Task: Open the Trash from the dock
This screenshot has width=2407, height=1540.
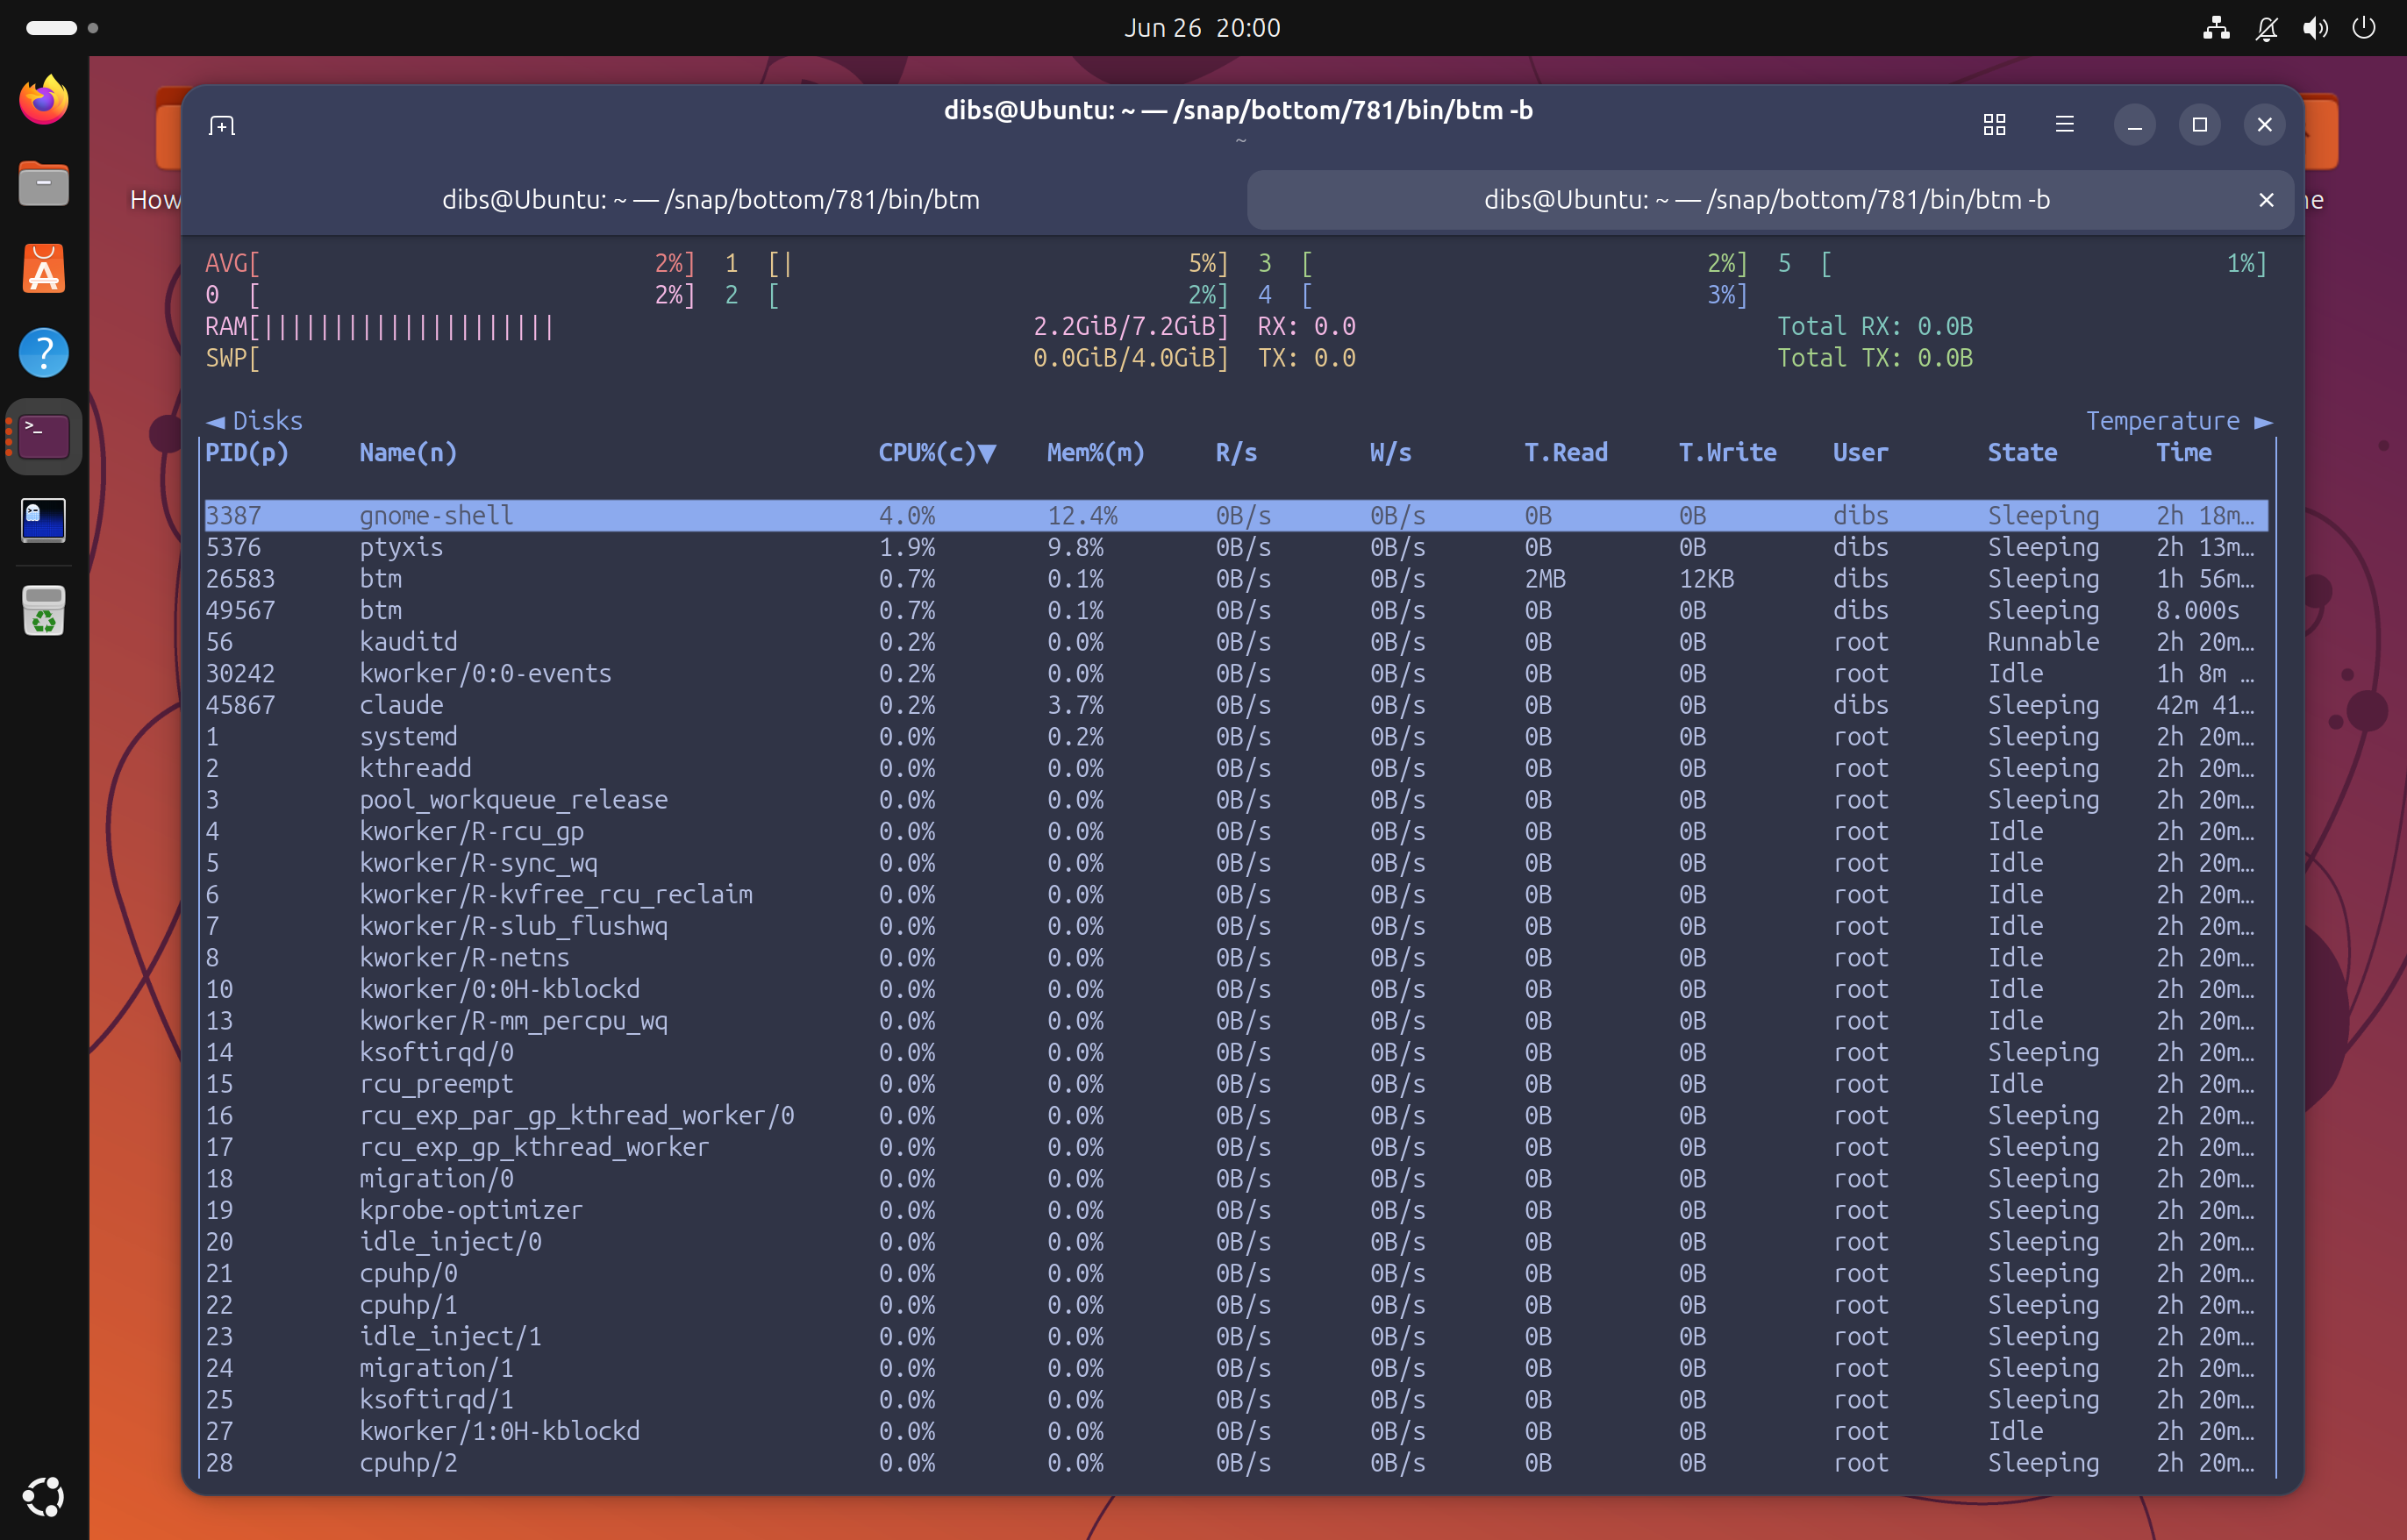Action: [44, 610]
